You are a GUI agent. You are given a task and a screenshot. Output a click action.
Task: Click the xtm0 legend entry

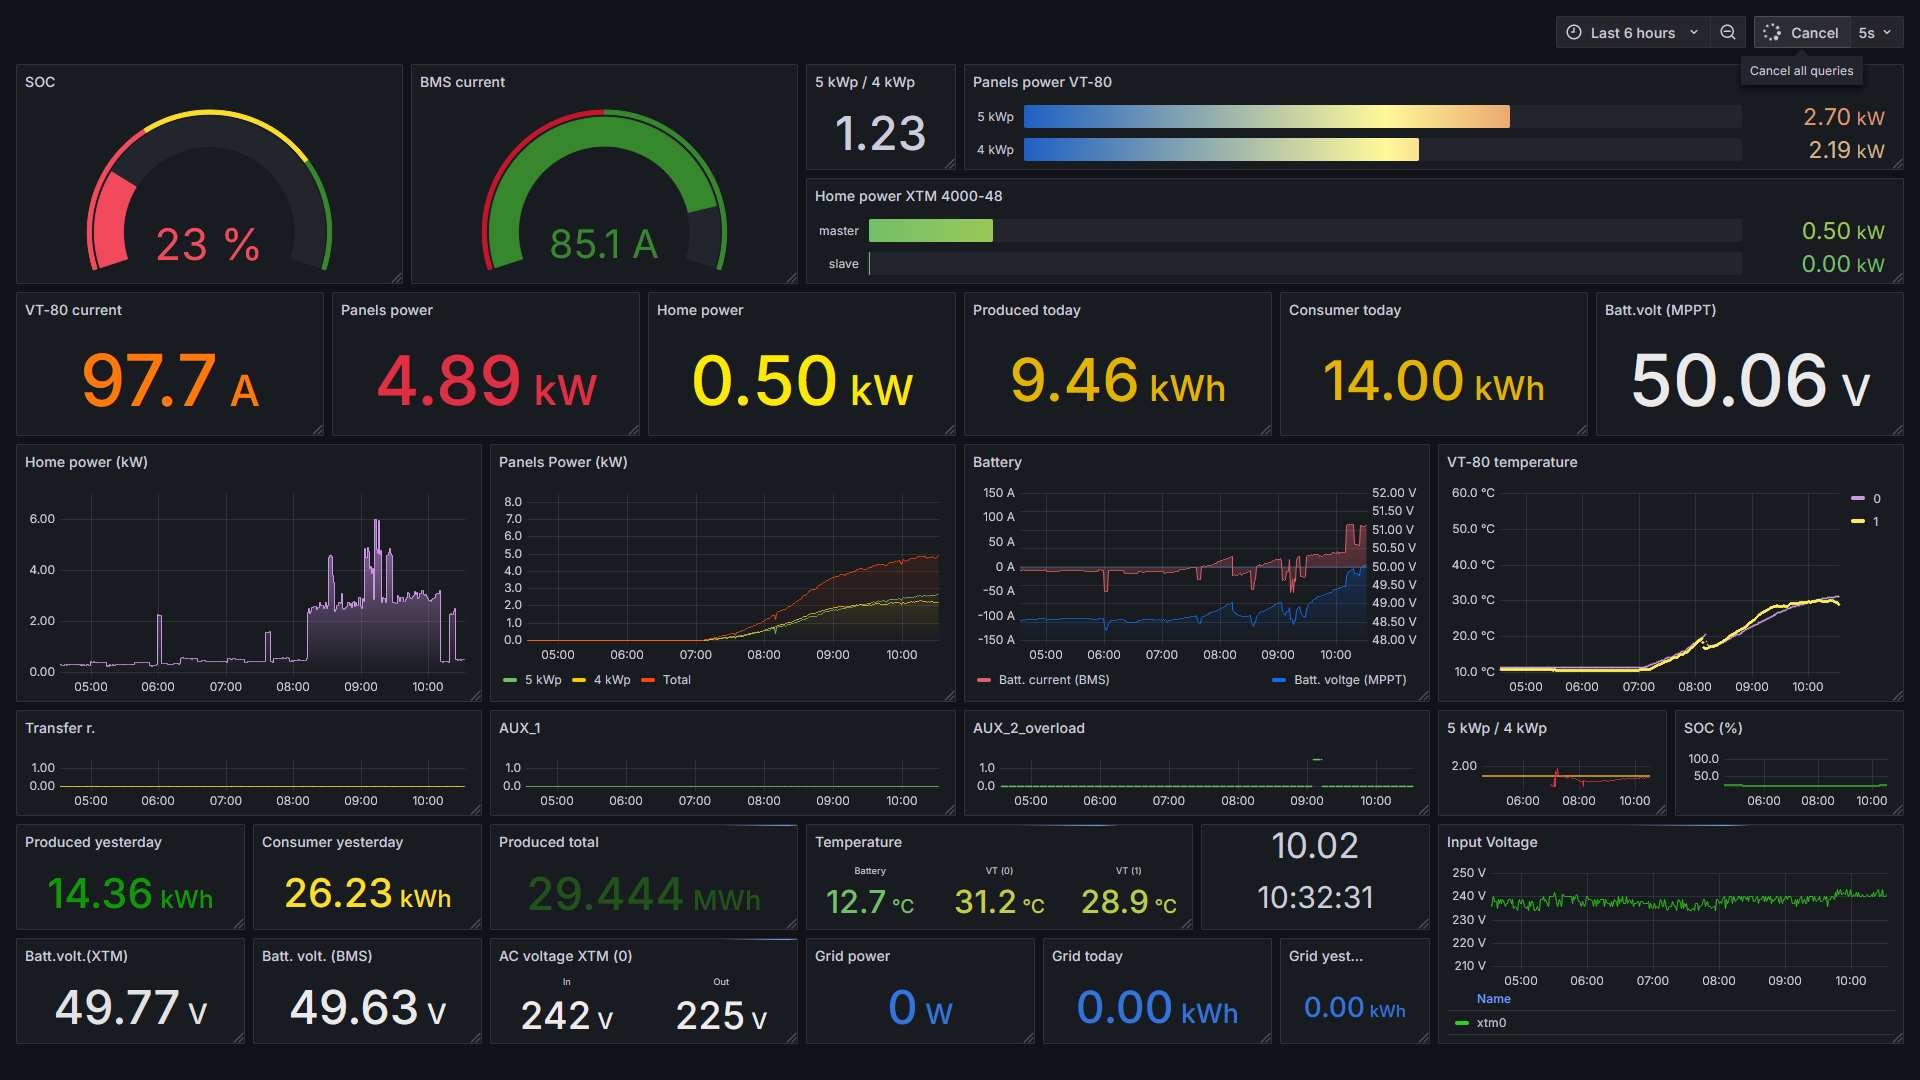(x=1490, y=1023)
